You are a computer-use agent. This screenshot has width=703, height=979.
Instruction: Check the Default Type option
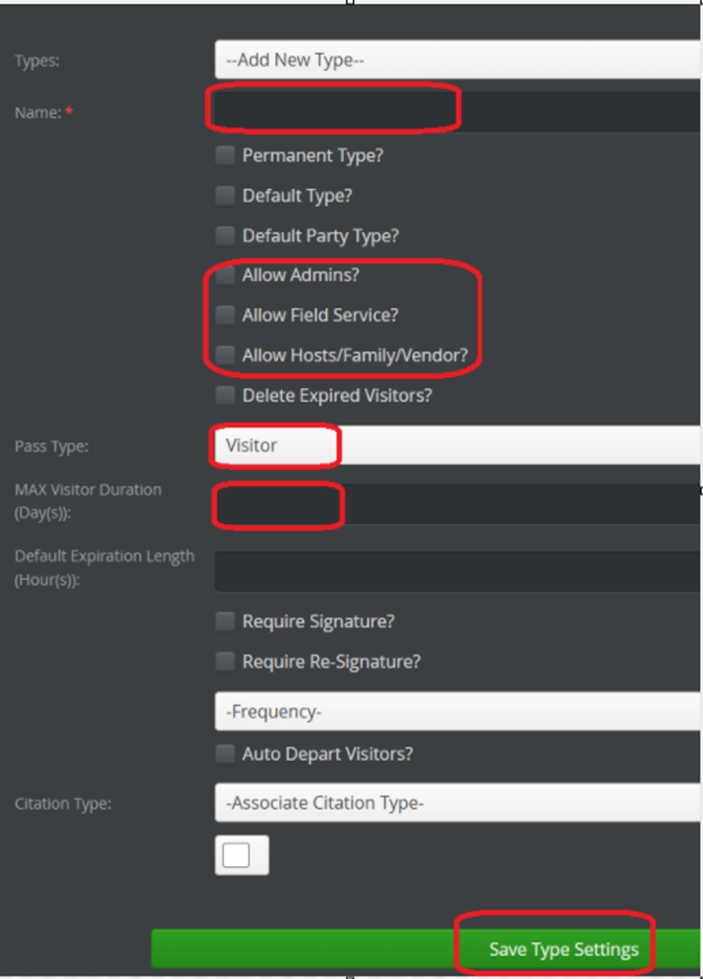(x=225, y=195)
